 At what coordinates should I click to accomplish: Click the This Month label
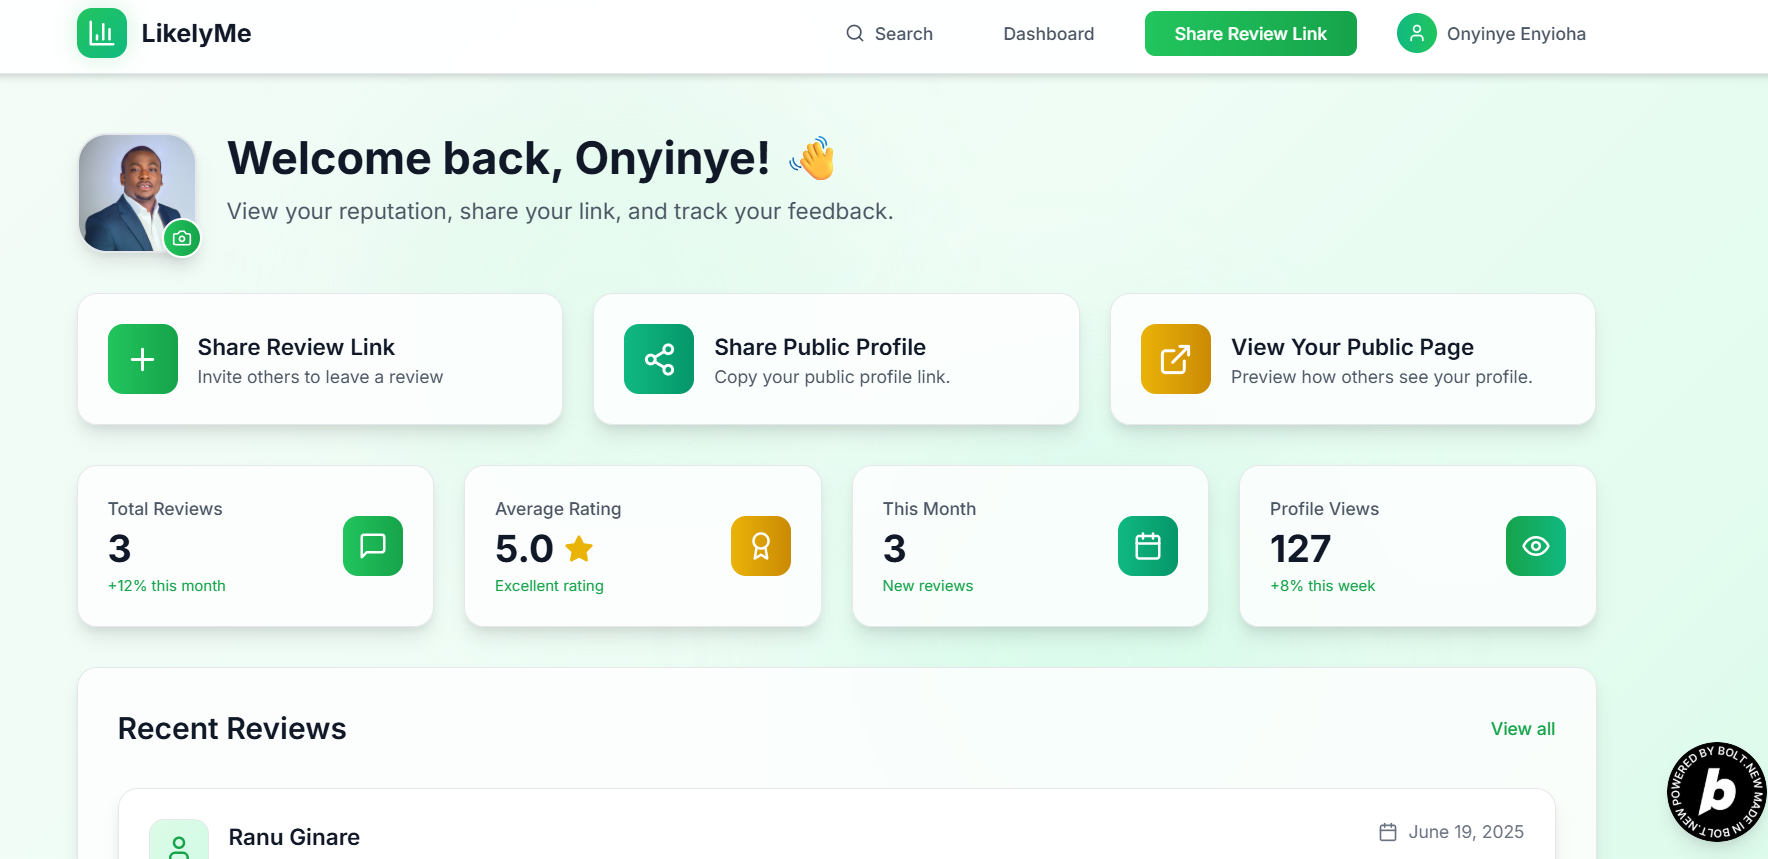click(x=929, y=509)
